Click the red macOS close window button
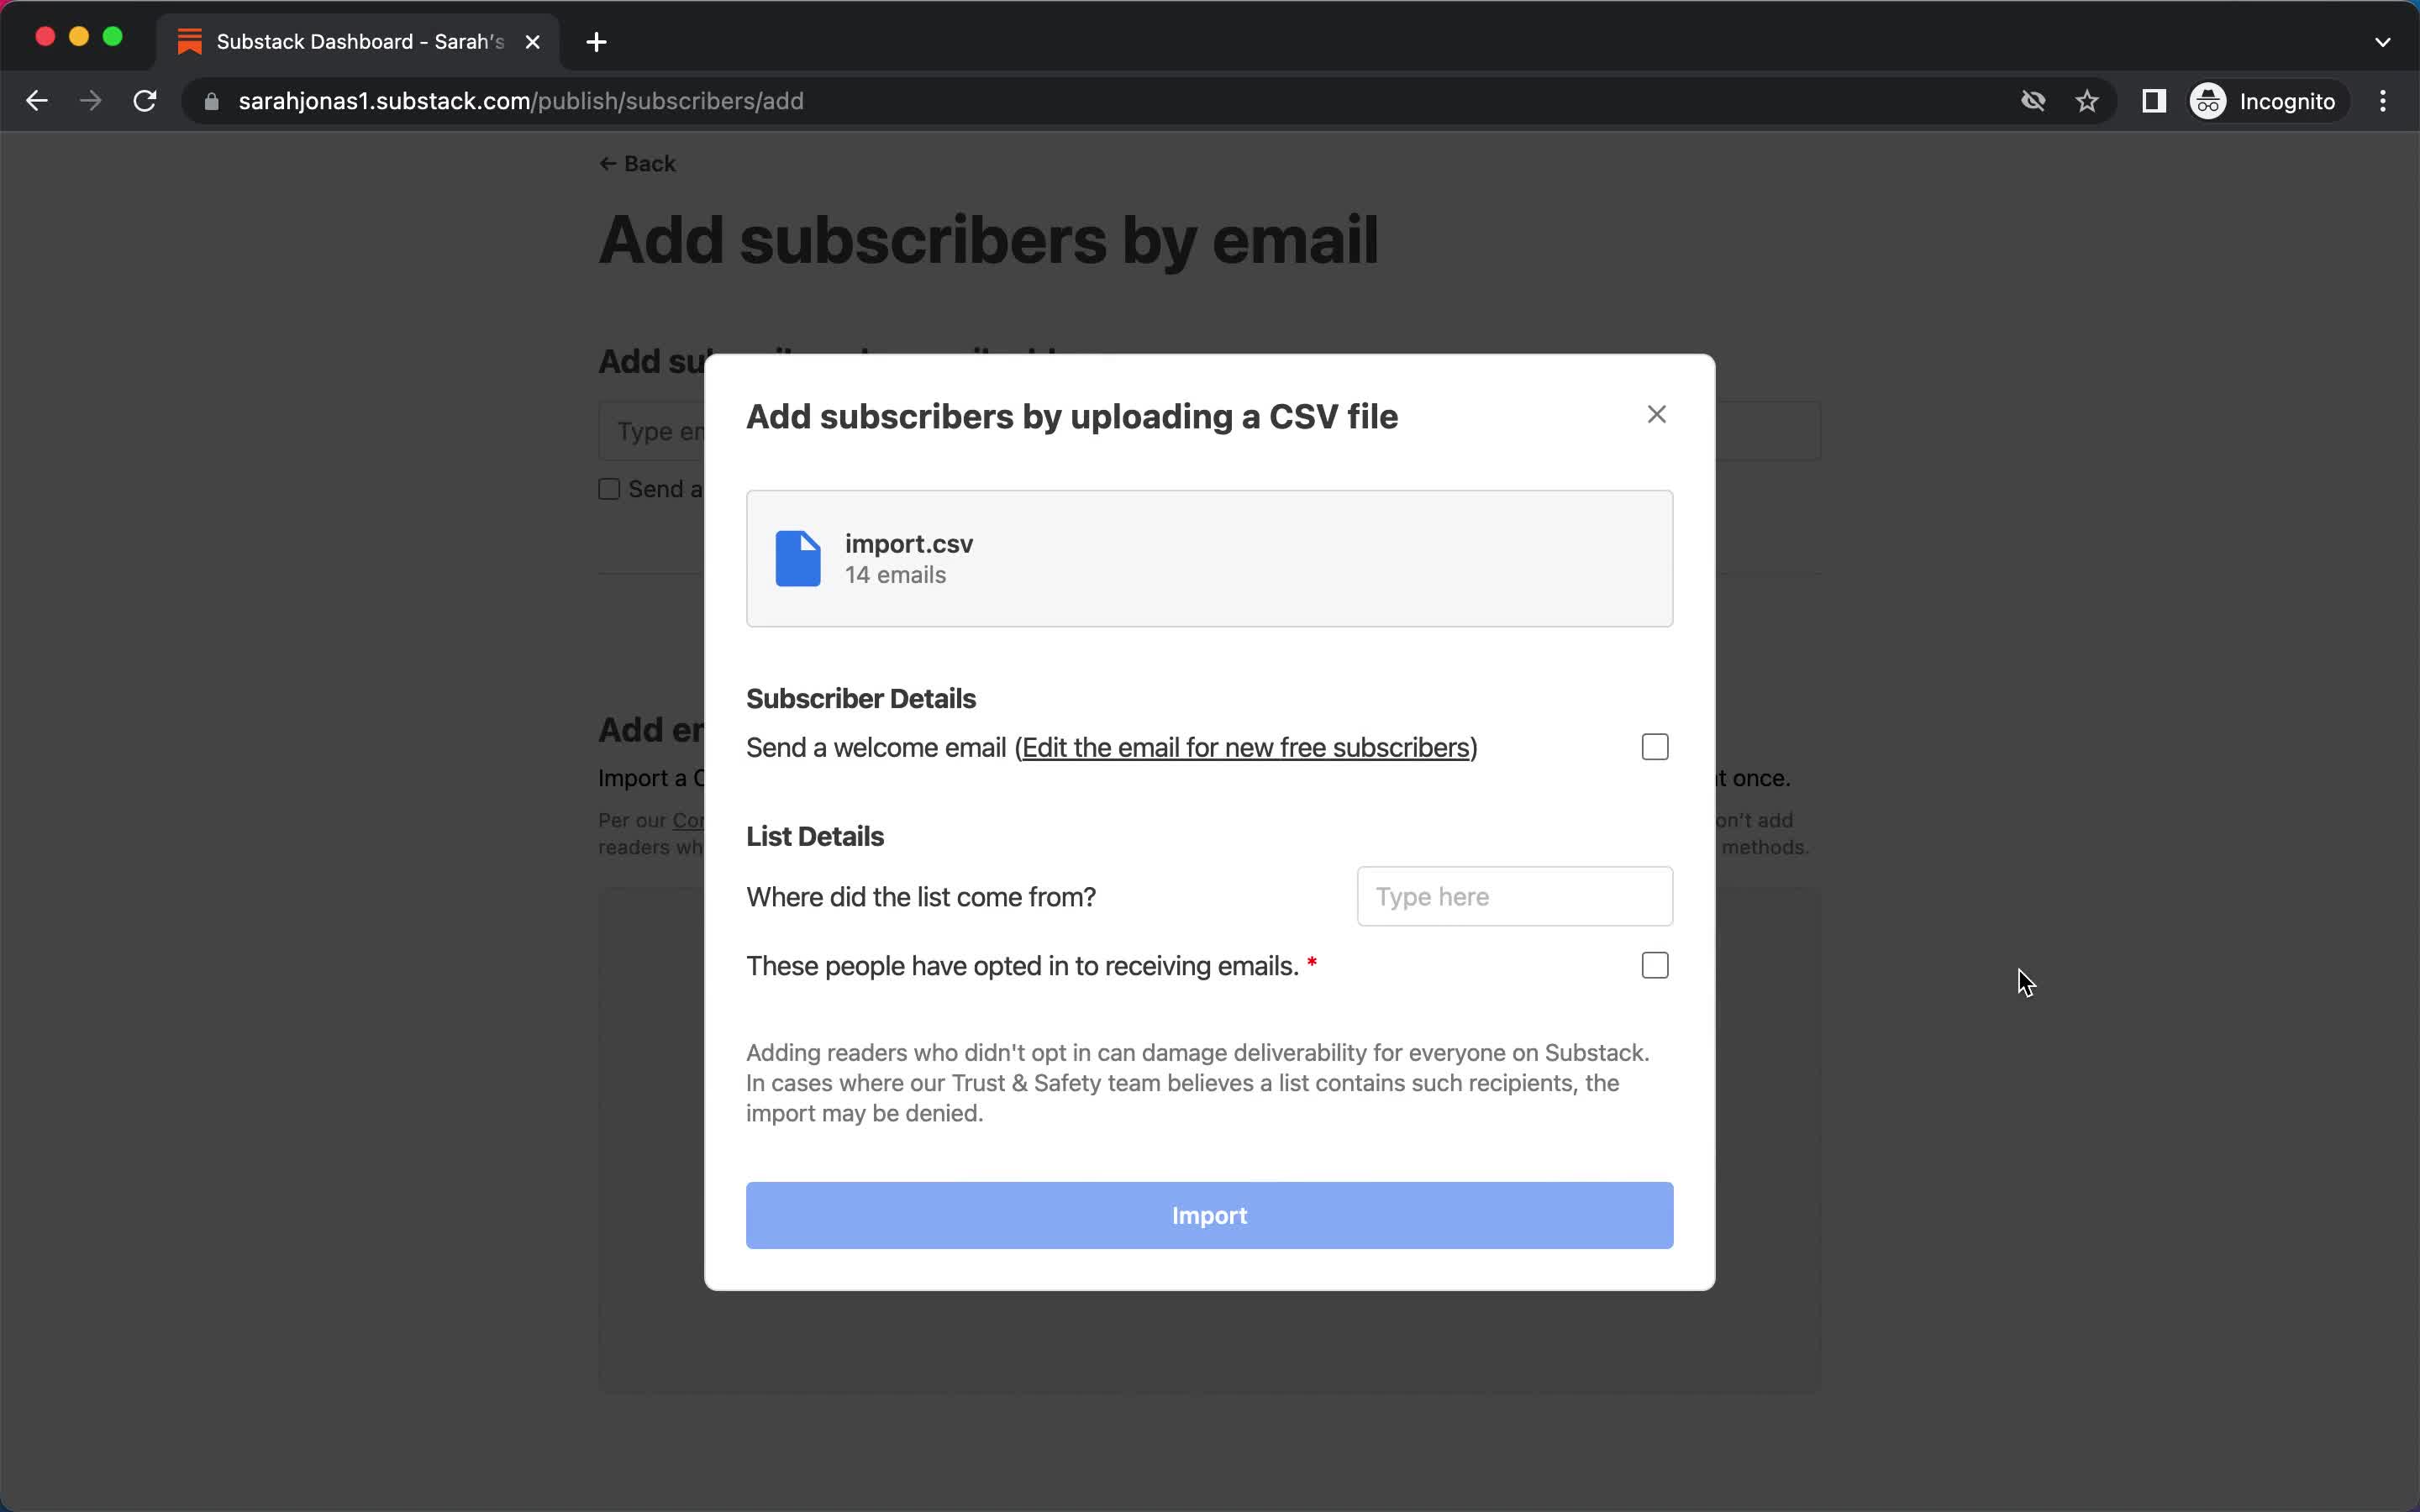 (x=45, y=37)
